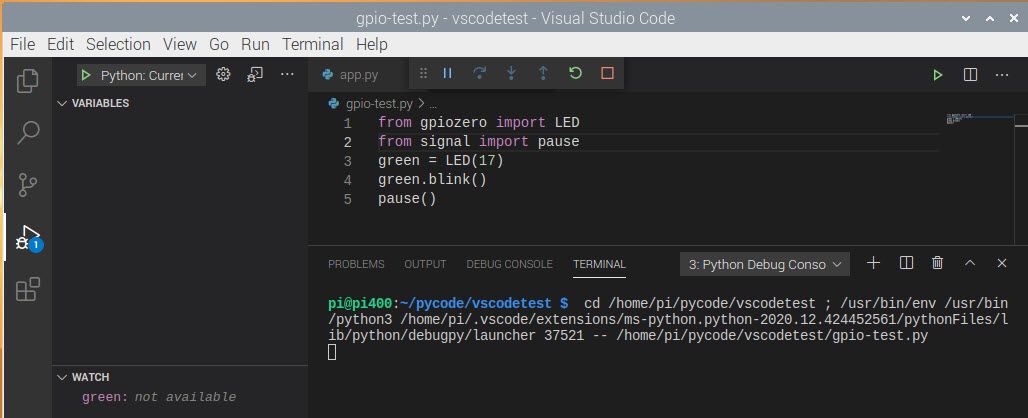Screen dimensions: 1028x418
Task: Kill the terminal with trash icon
Action: point(938,263)
